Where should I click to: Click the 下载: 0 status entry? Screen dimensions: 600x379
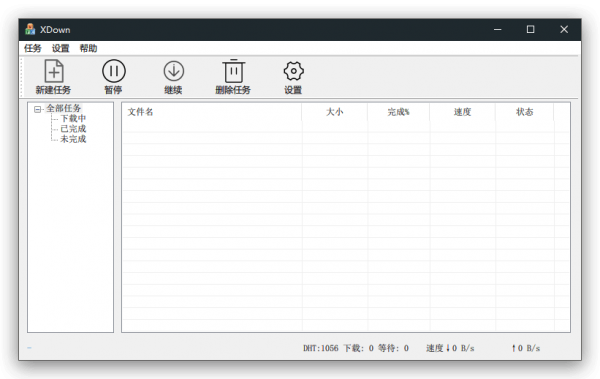coord(359,348)
